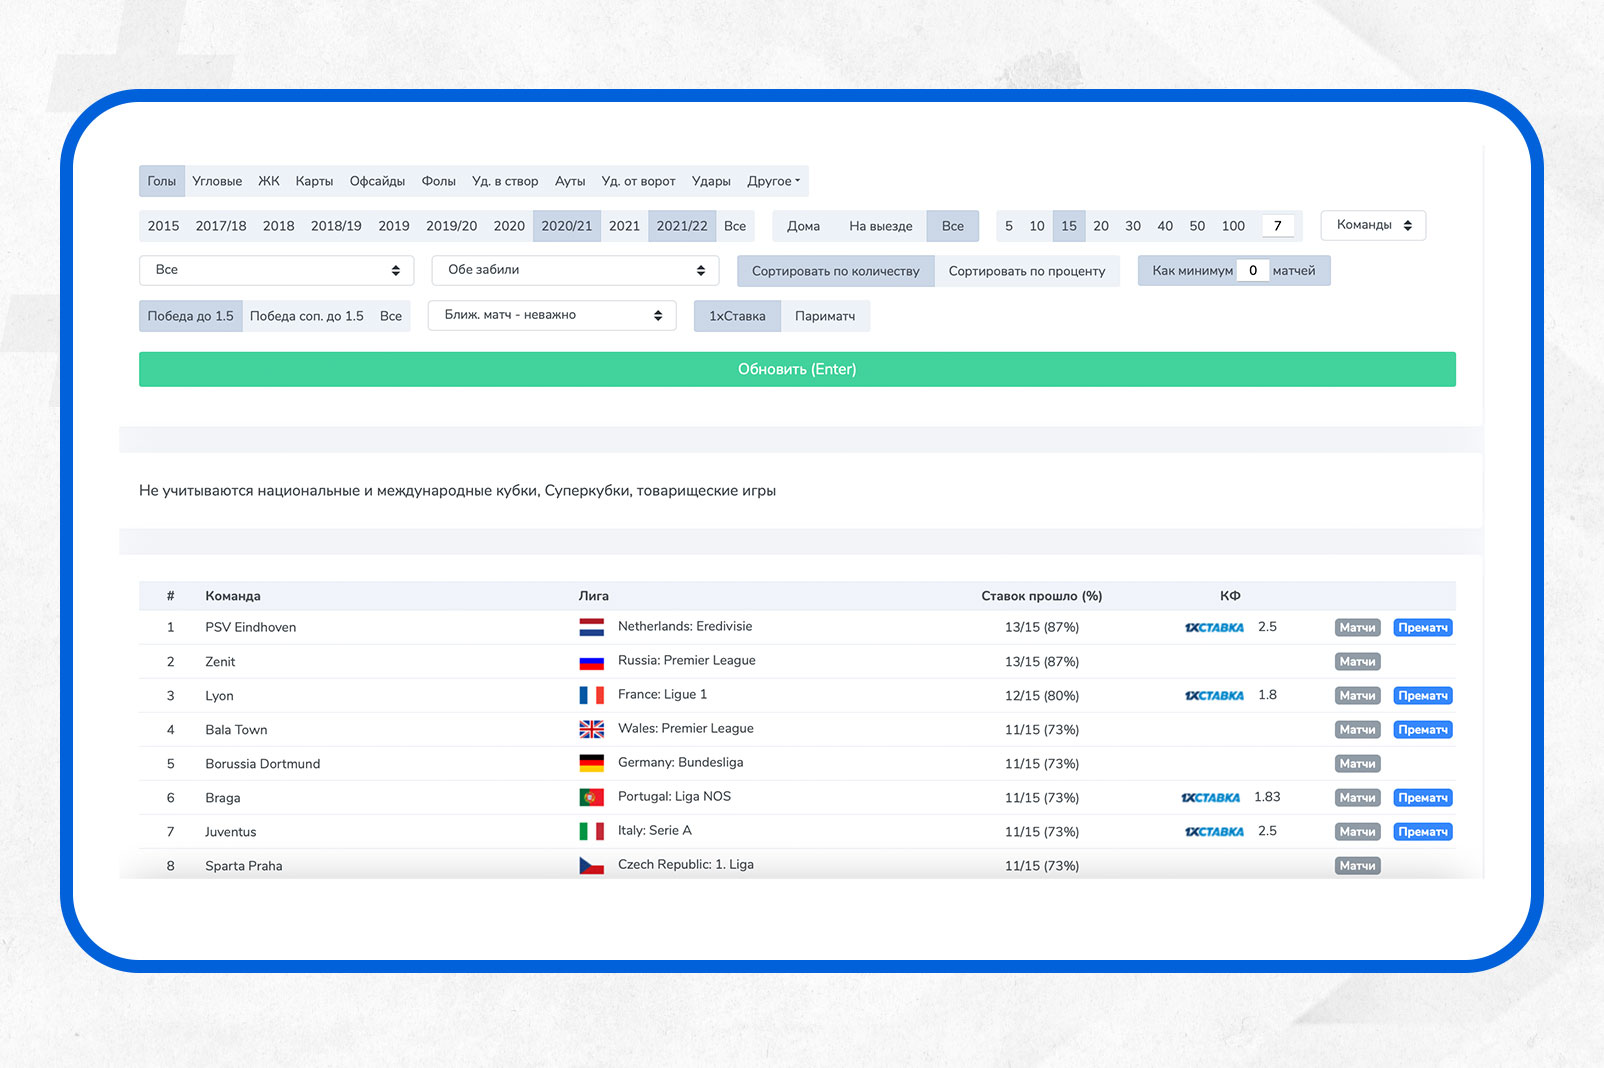Open Прематч for PSV Eindhoven
Viewport: 1604px width, 1068px height.
coord(1422,628)
